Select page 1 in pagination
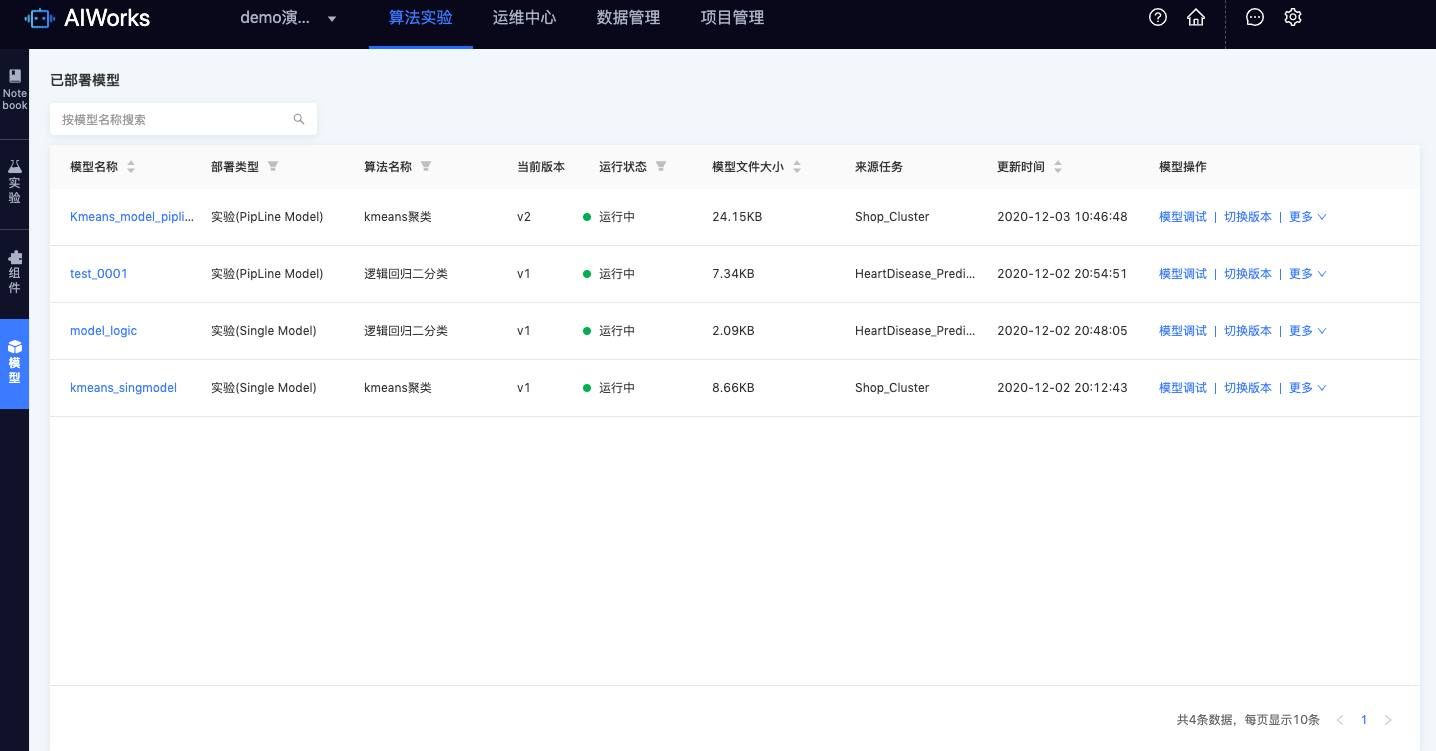 [1364, 720]
